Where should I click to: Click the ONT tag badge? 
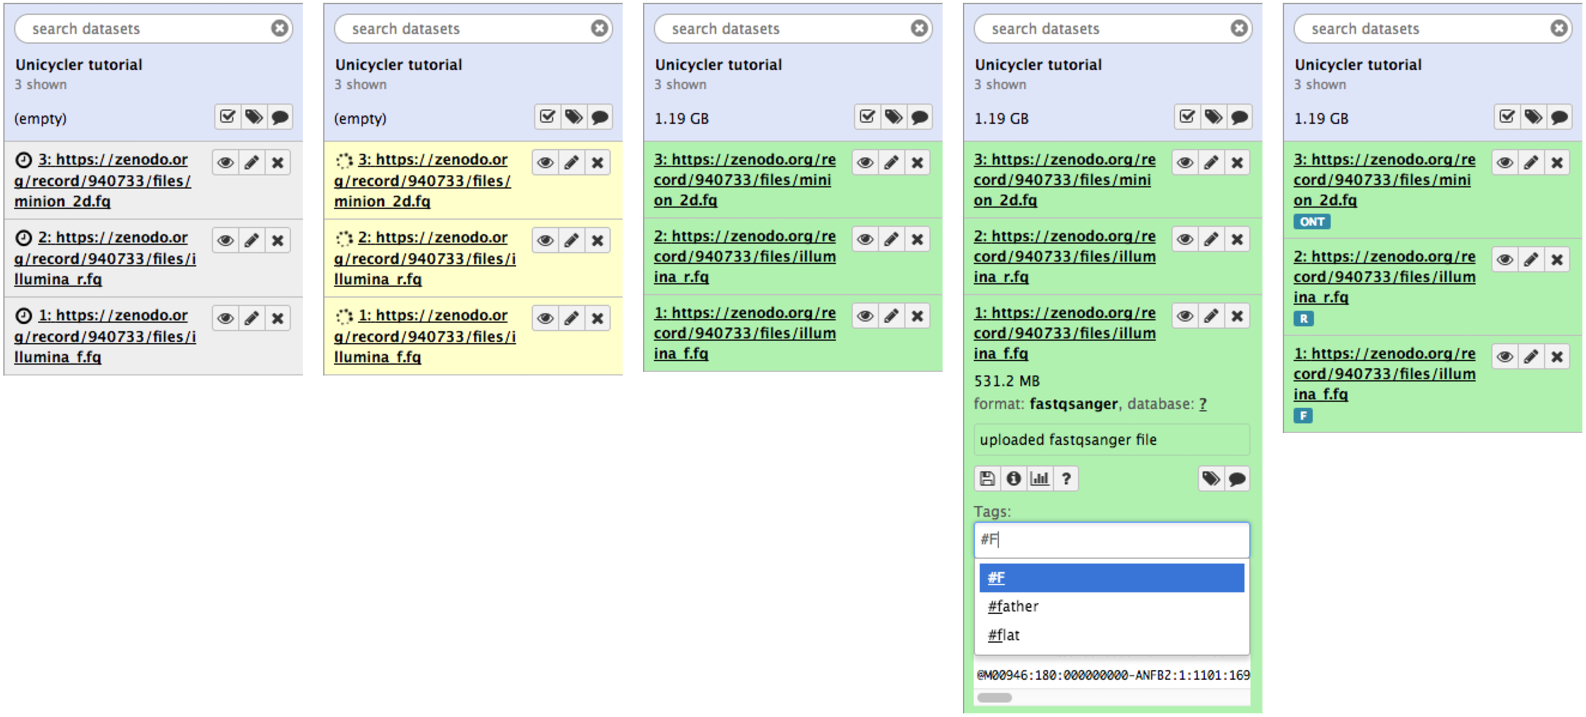[1312, 222]
